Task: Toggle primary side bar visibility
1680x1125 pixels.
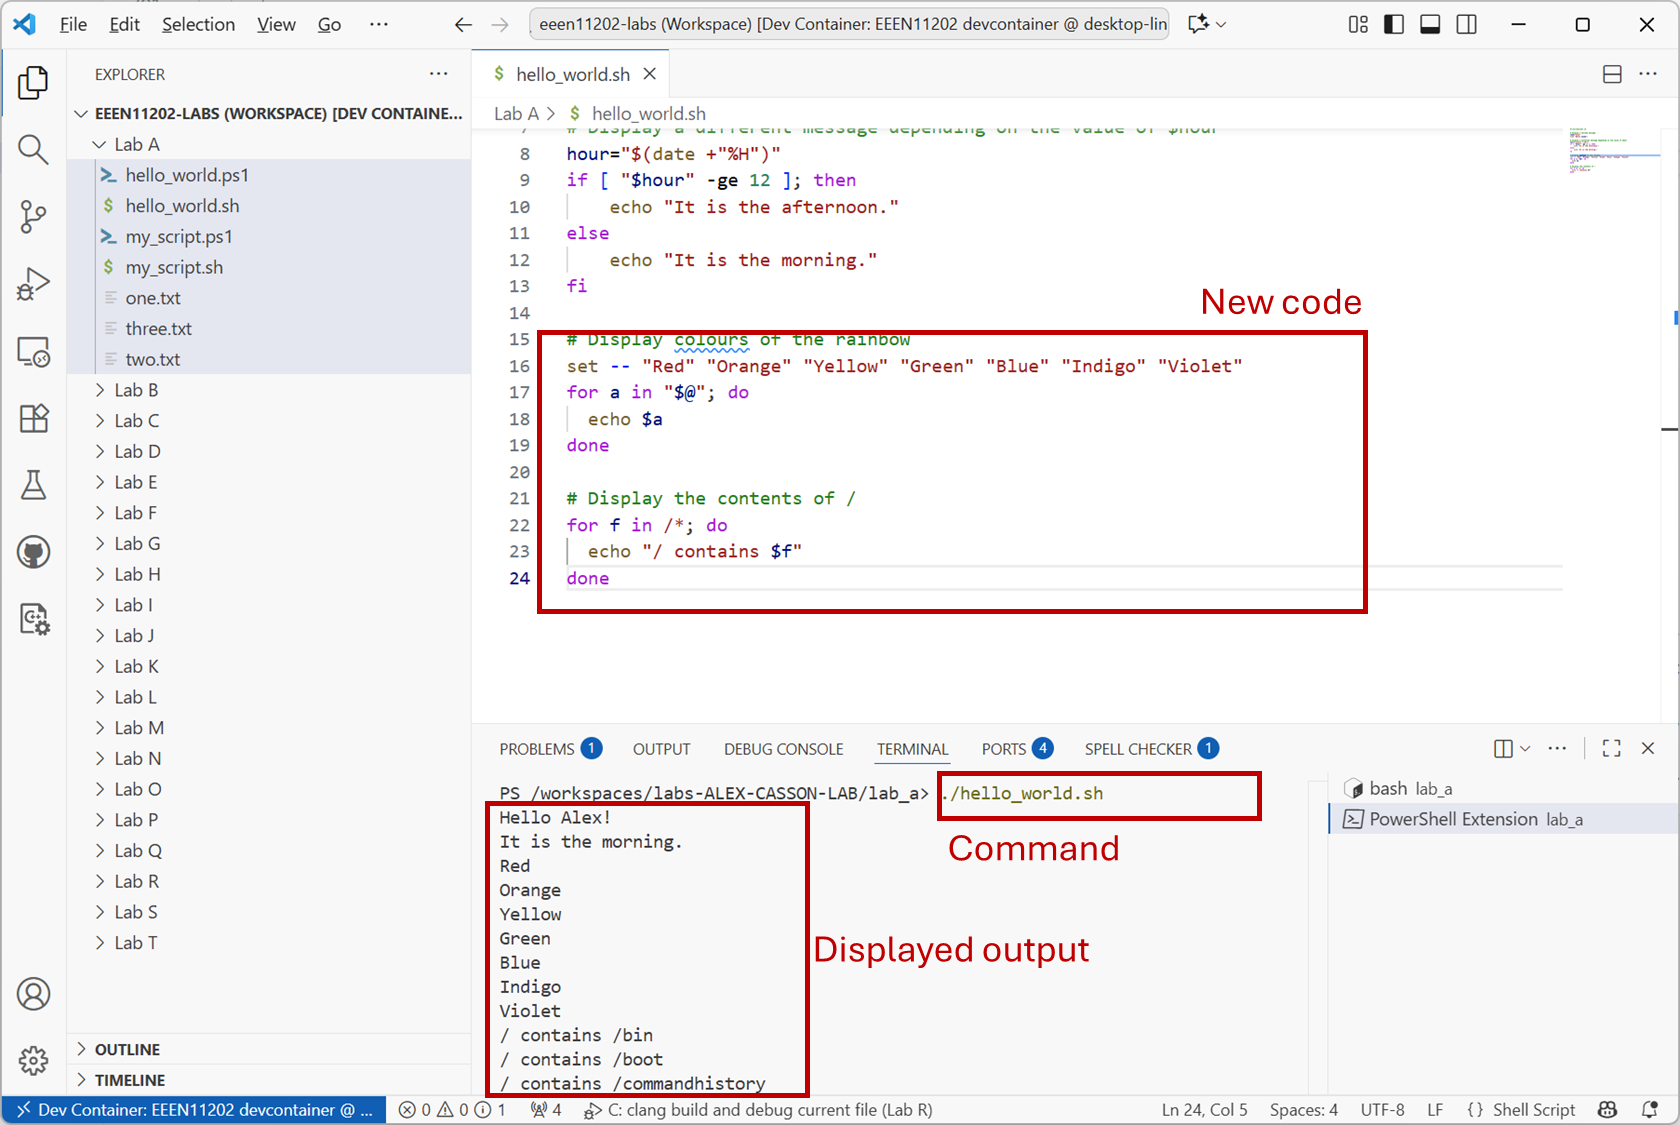Action: pos(1394,24)
